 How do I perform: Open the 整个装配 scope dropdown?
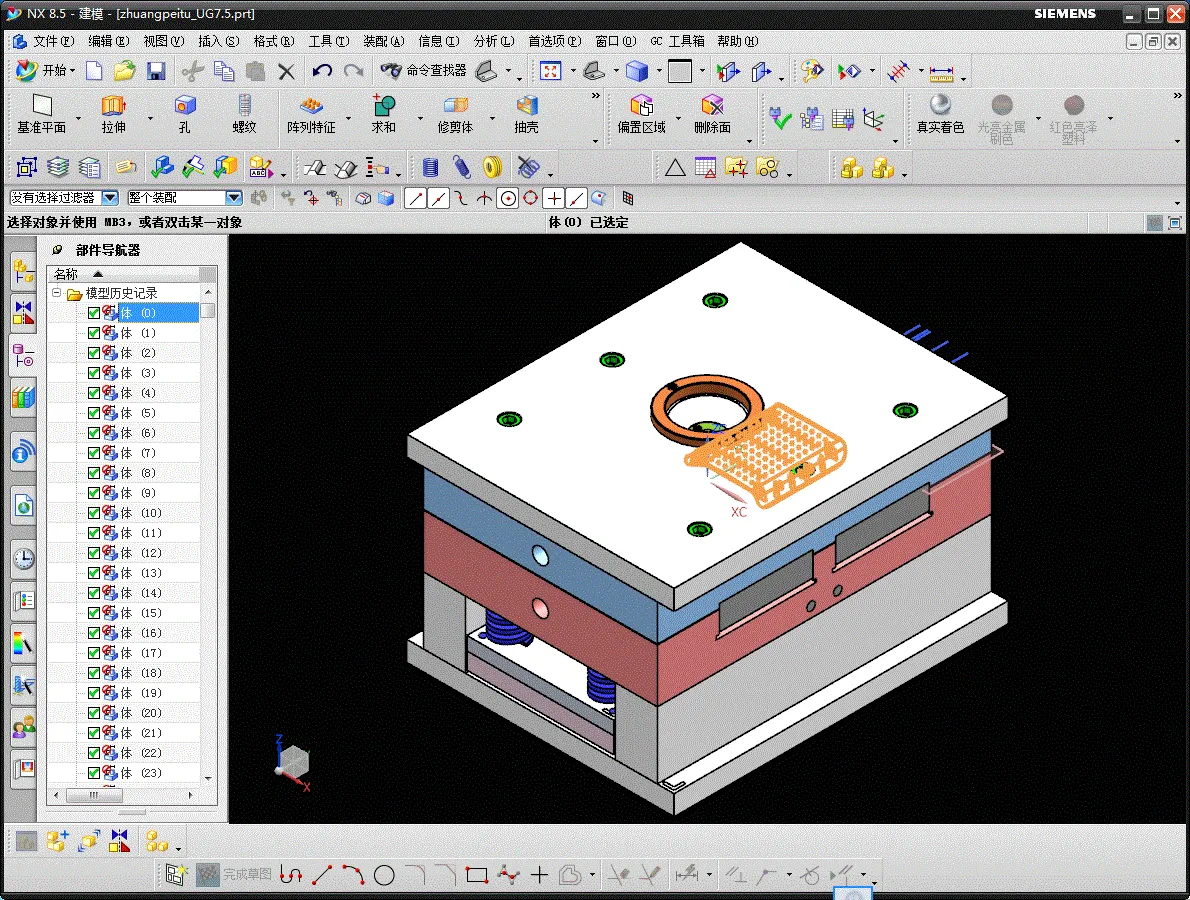(233, 198)
